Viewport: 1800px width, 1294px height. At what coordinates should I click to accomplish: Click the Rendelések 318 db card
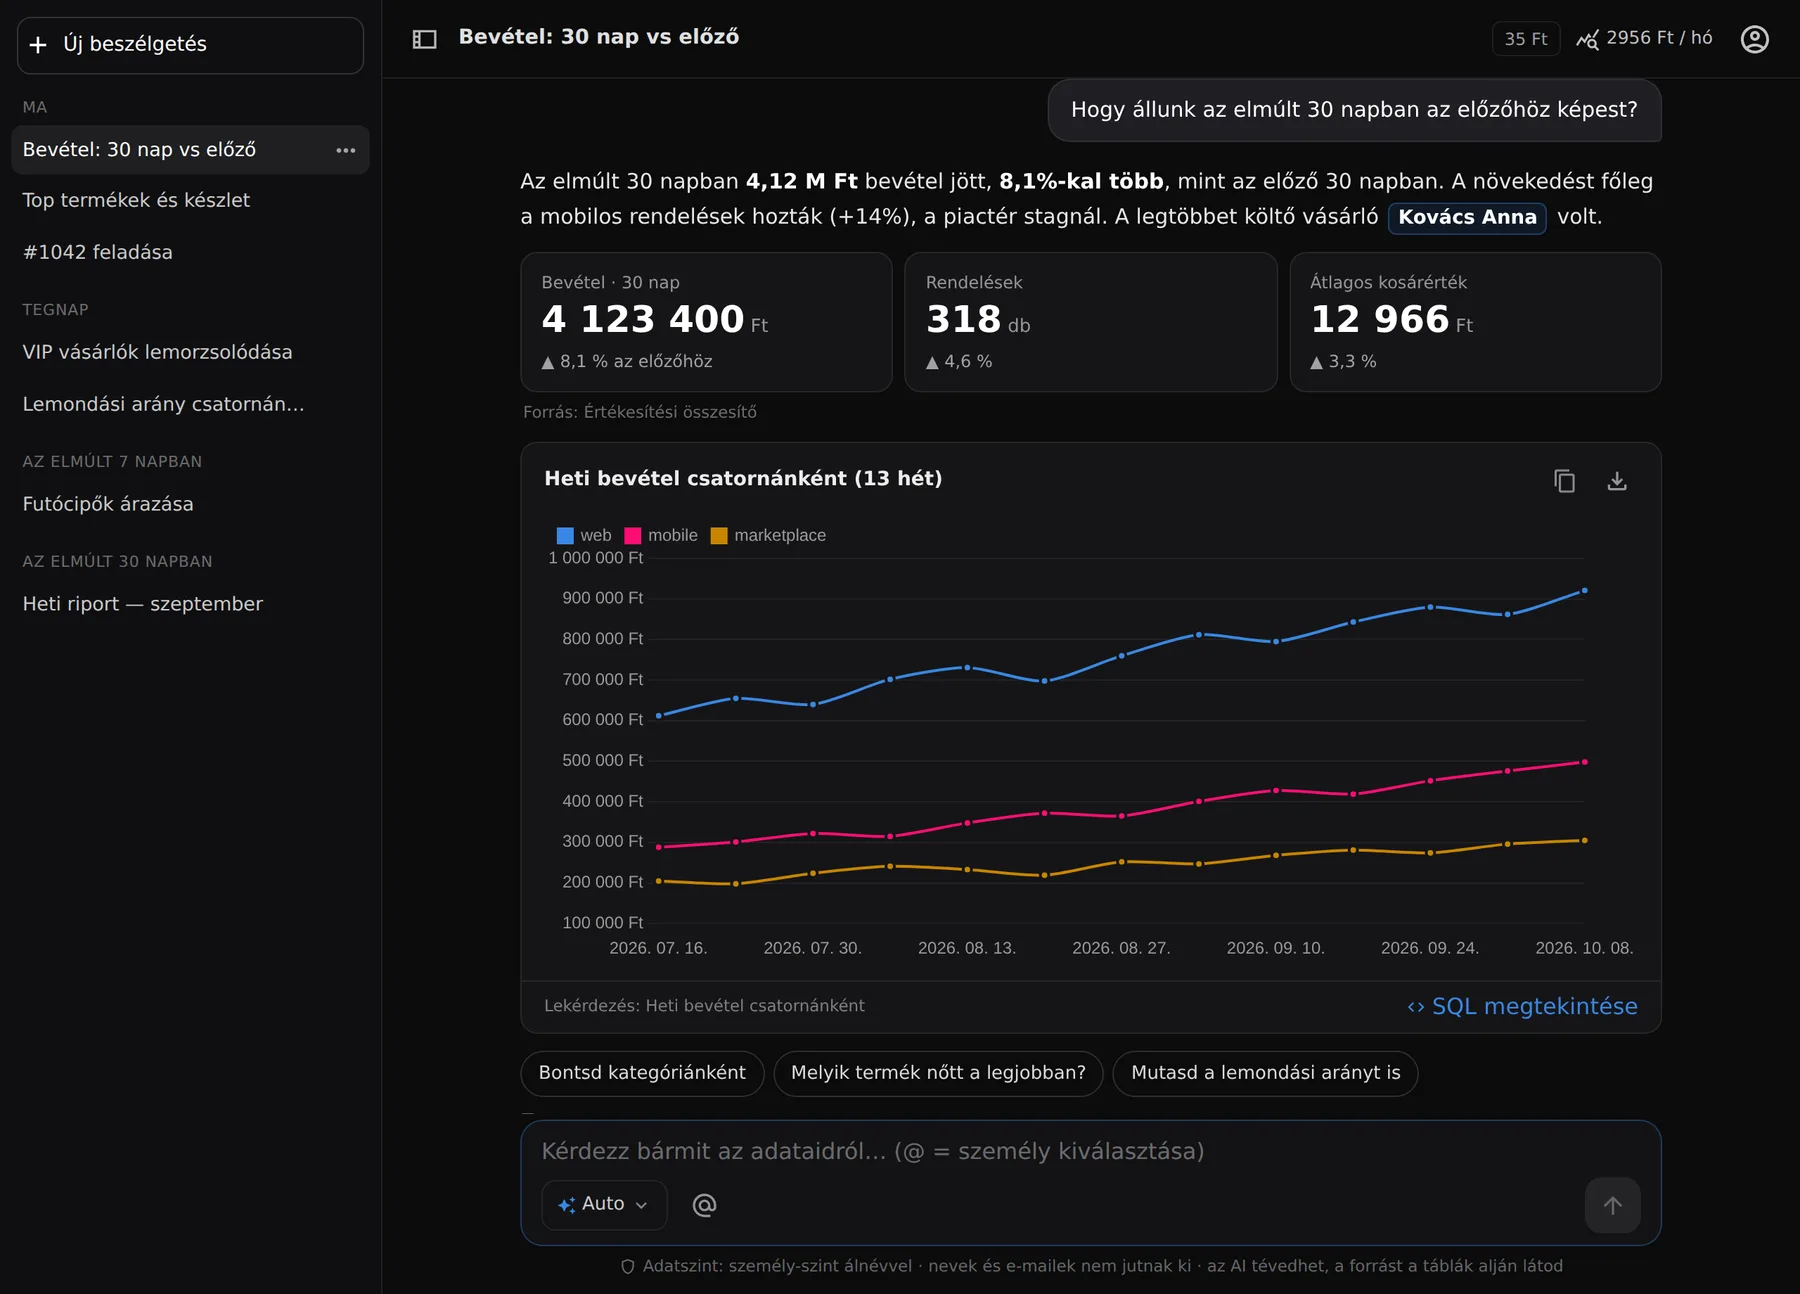coord(1090,322)
